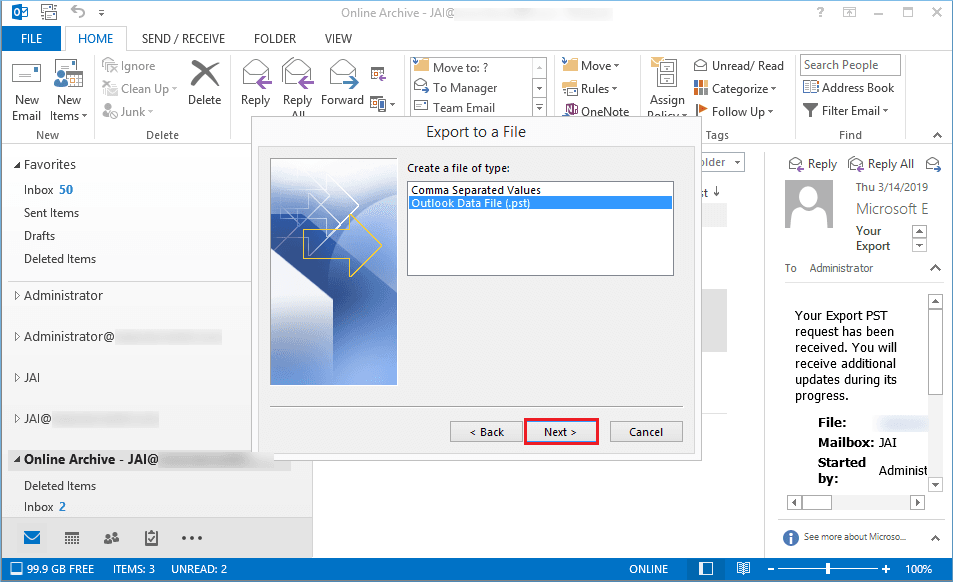Switch to Normal view in status bar
953x582 pixels.
click(706, 569)
